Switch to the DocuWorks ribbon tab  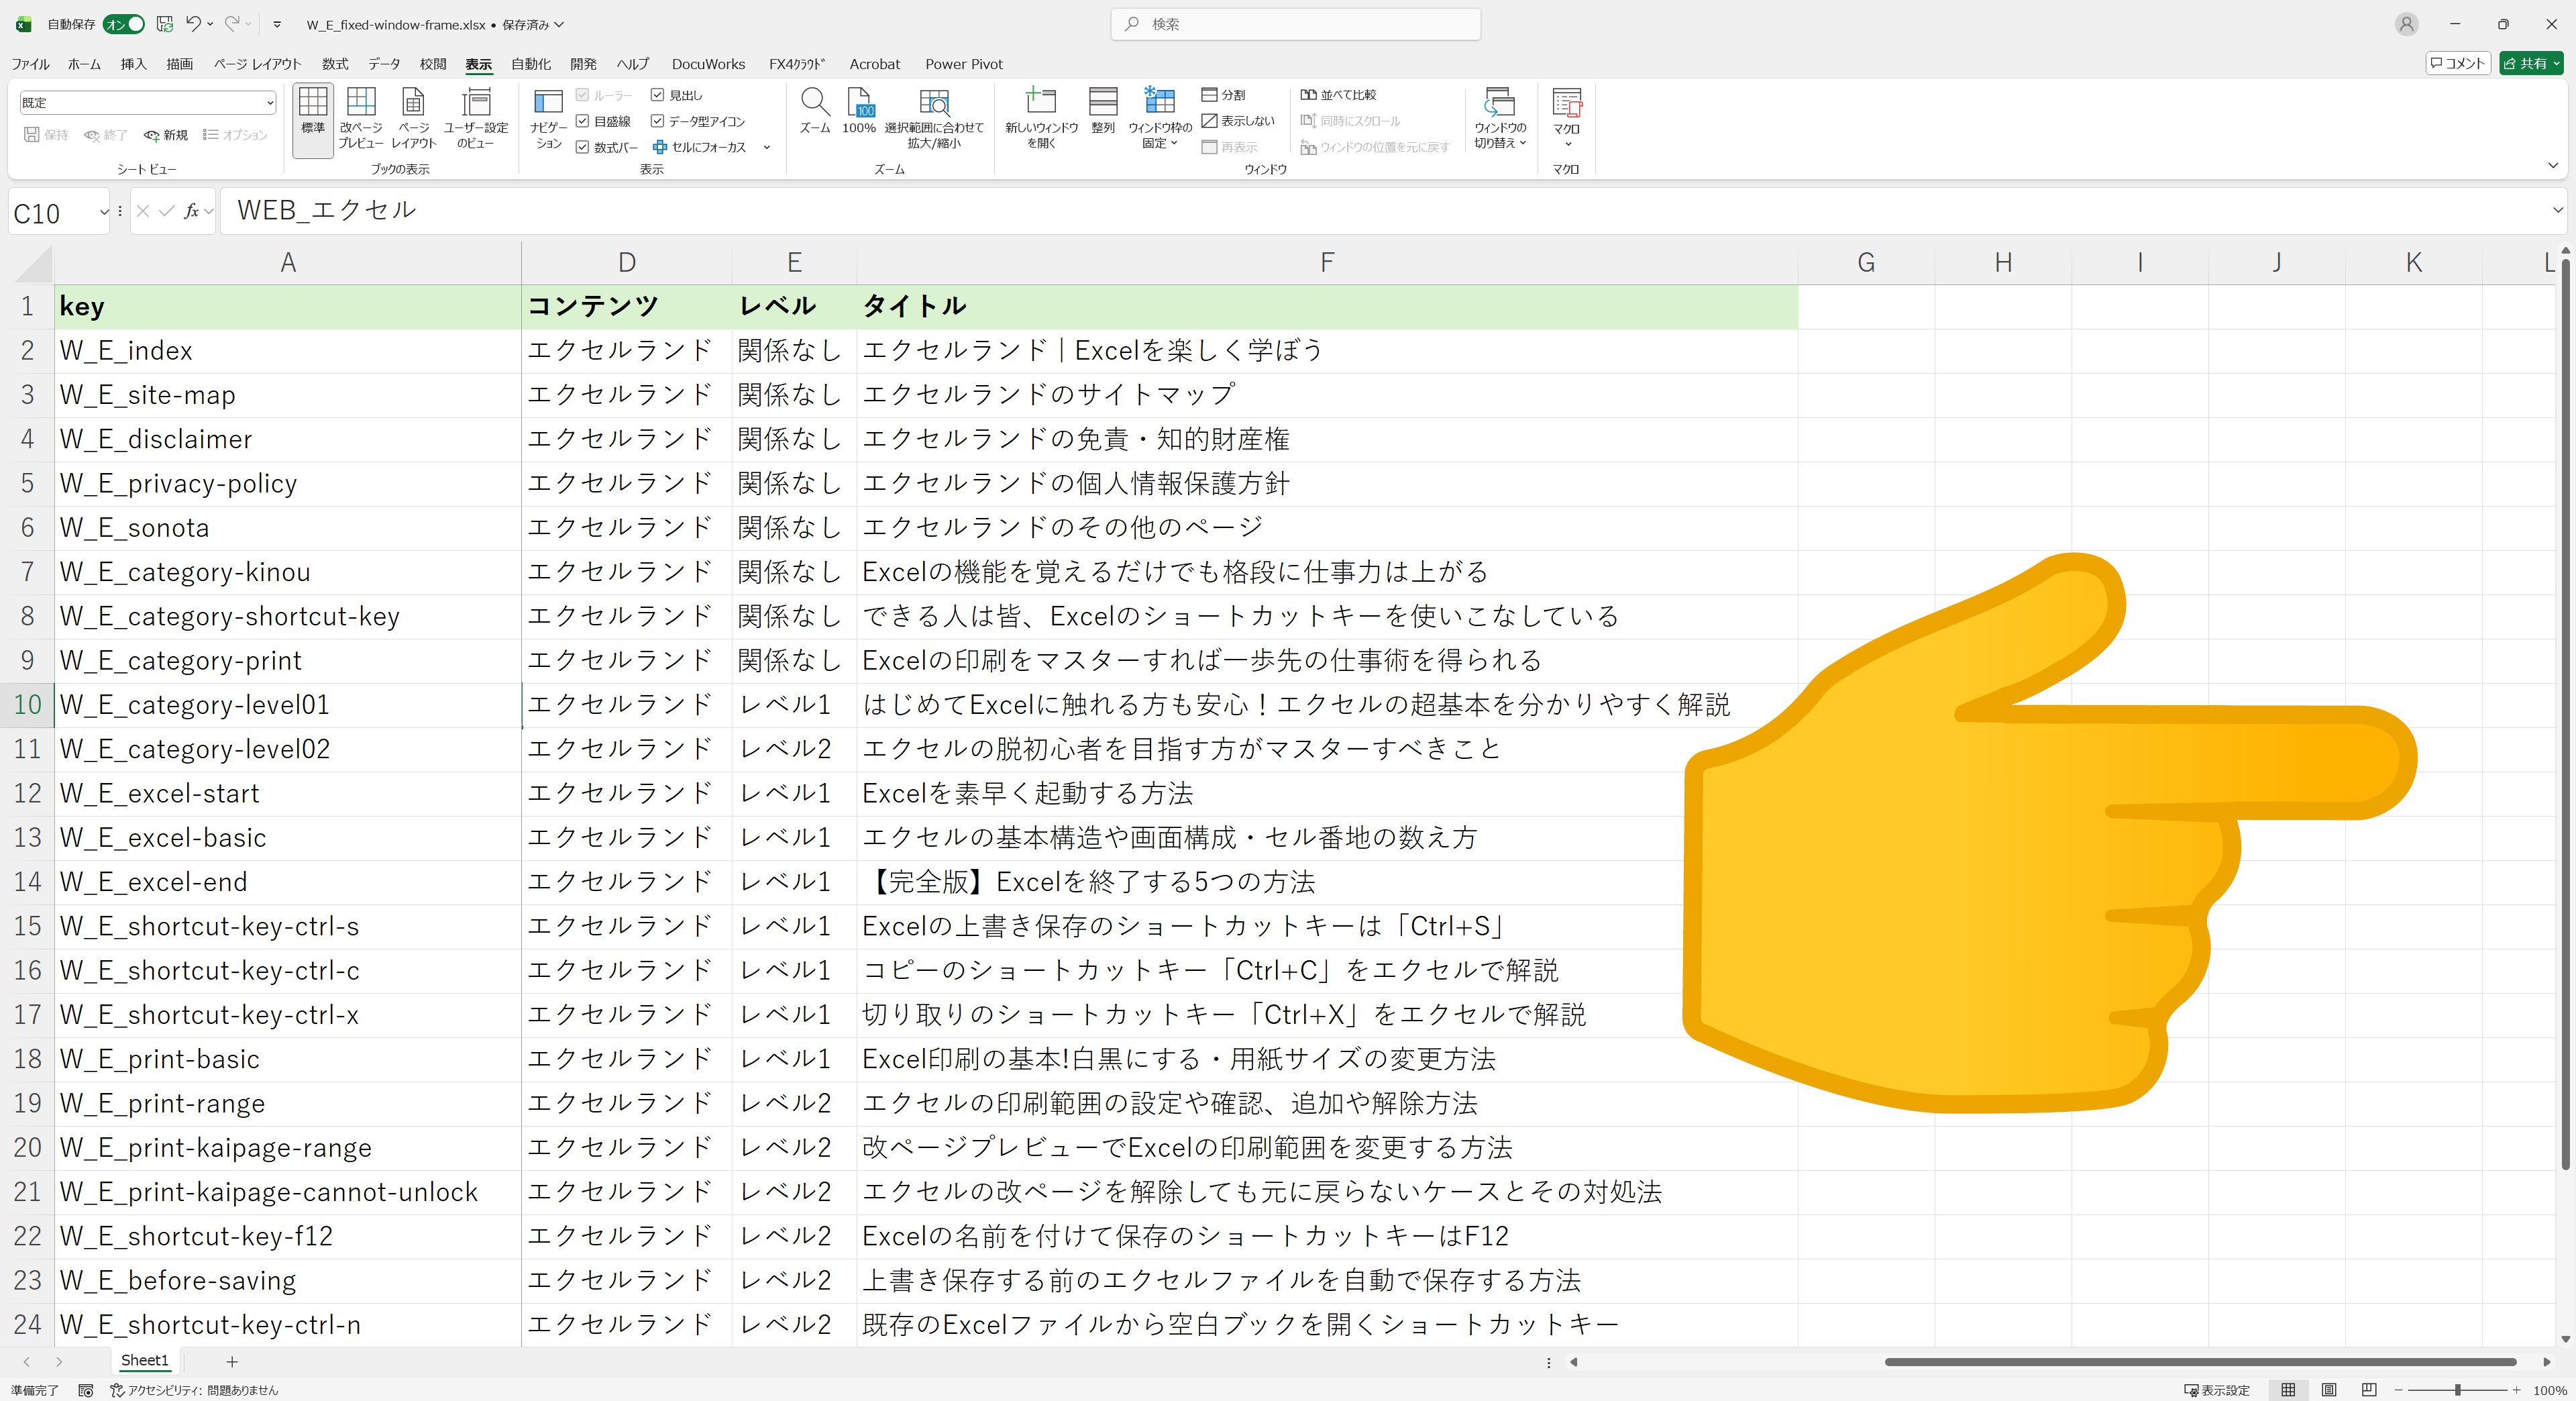pyautogui.click(x=708, y=63)
